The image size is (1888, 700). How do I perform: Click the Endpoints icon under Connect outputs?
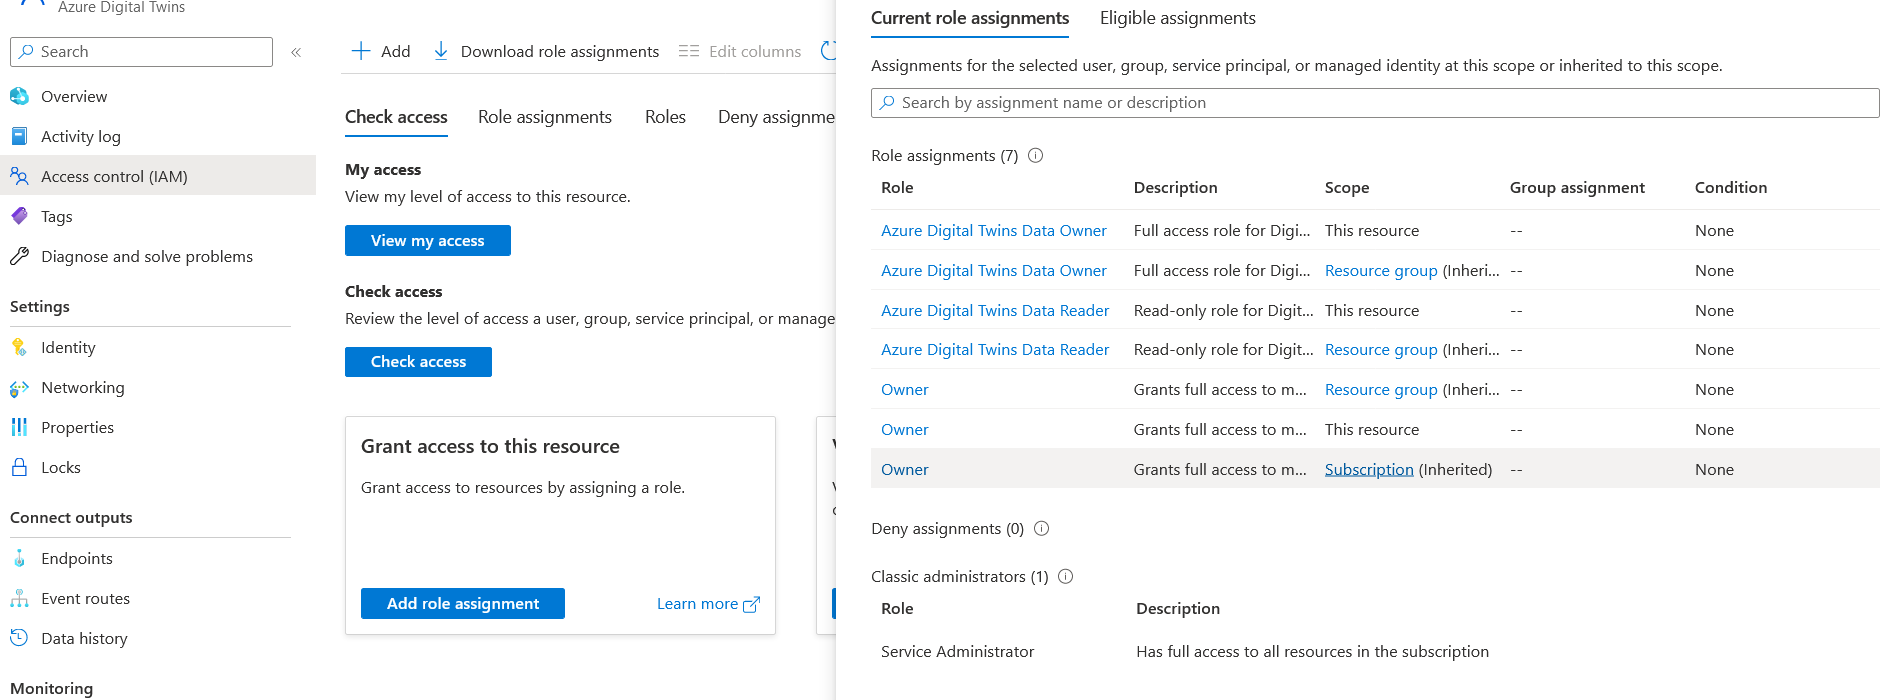pyautogui.click(x=19, y=558)
